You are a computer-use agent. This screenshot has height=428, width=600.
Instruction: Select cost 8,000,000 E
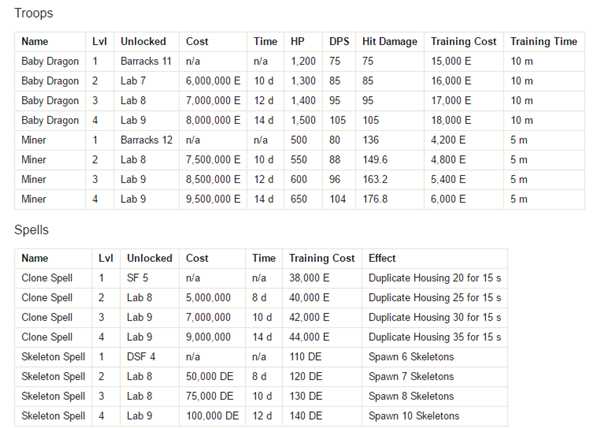coord(213,120)
